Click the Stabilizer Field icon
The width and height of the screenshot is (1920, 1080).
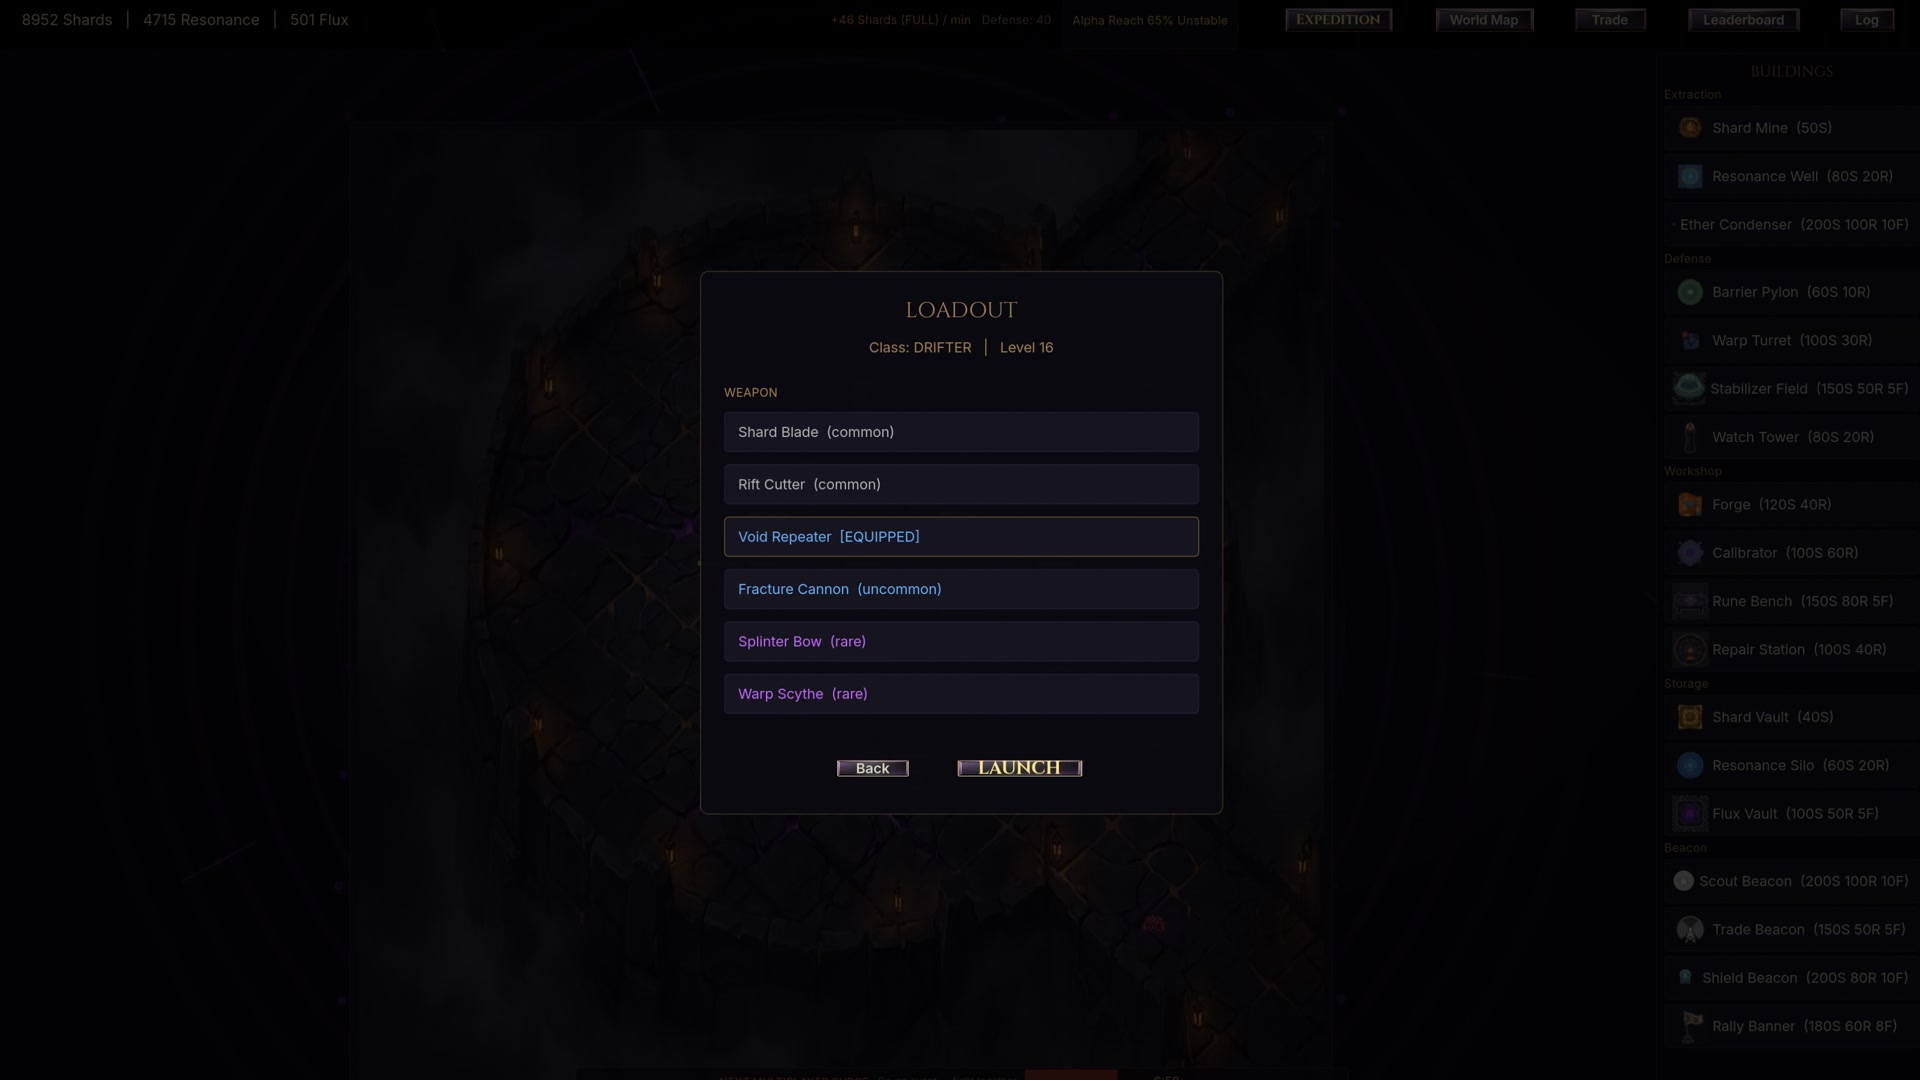click(1689, 388)
